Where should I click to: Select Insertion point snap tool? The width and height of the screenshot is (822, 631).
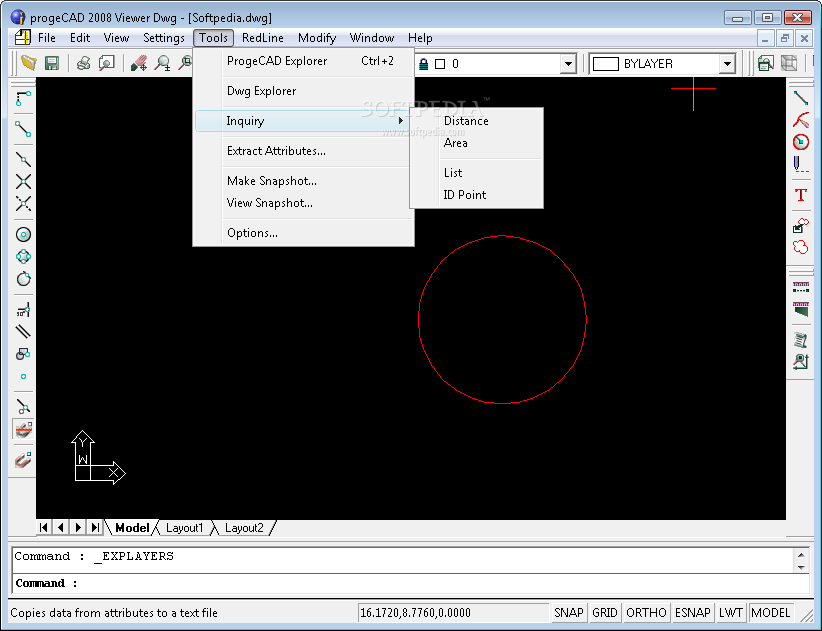point(23,354)
